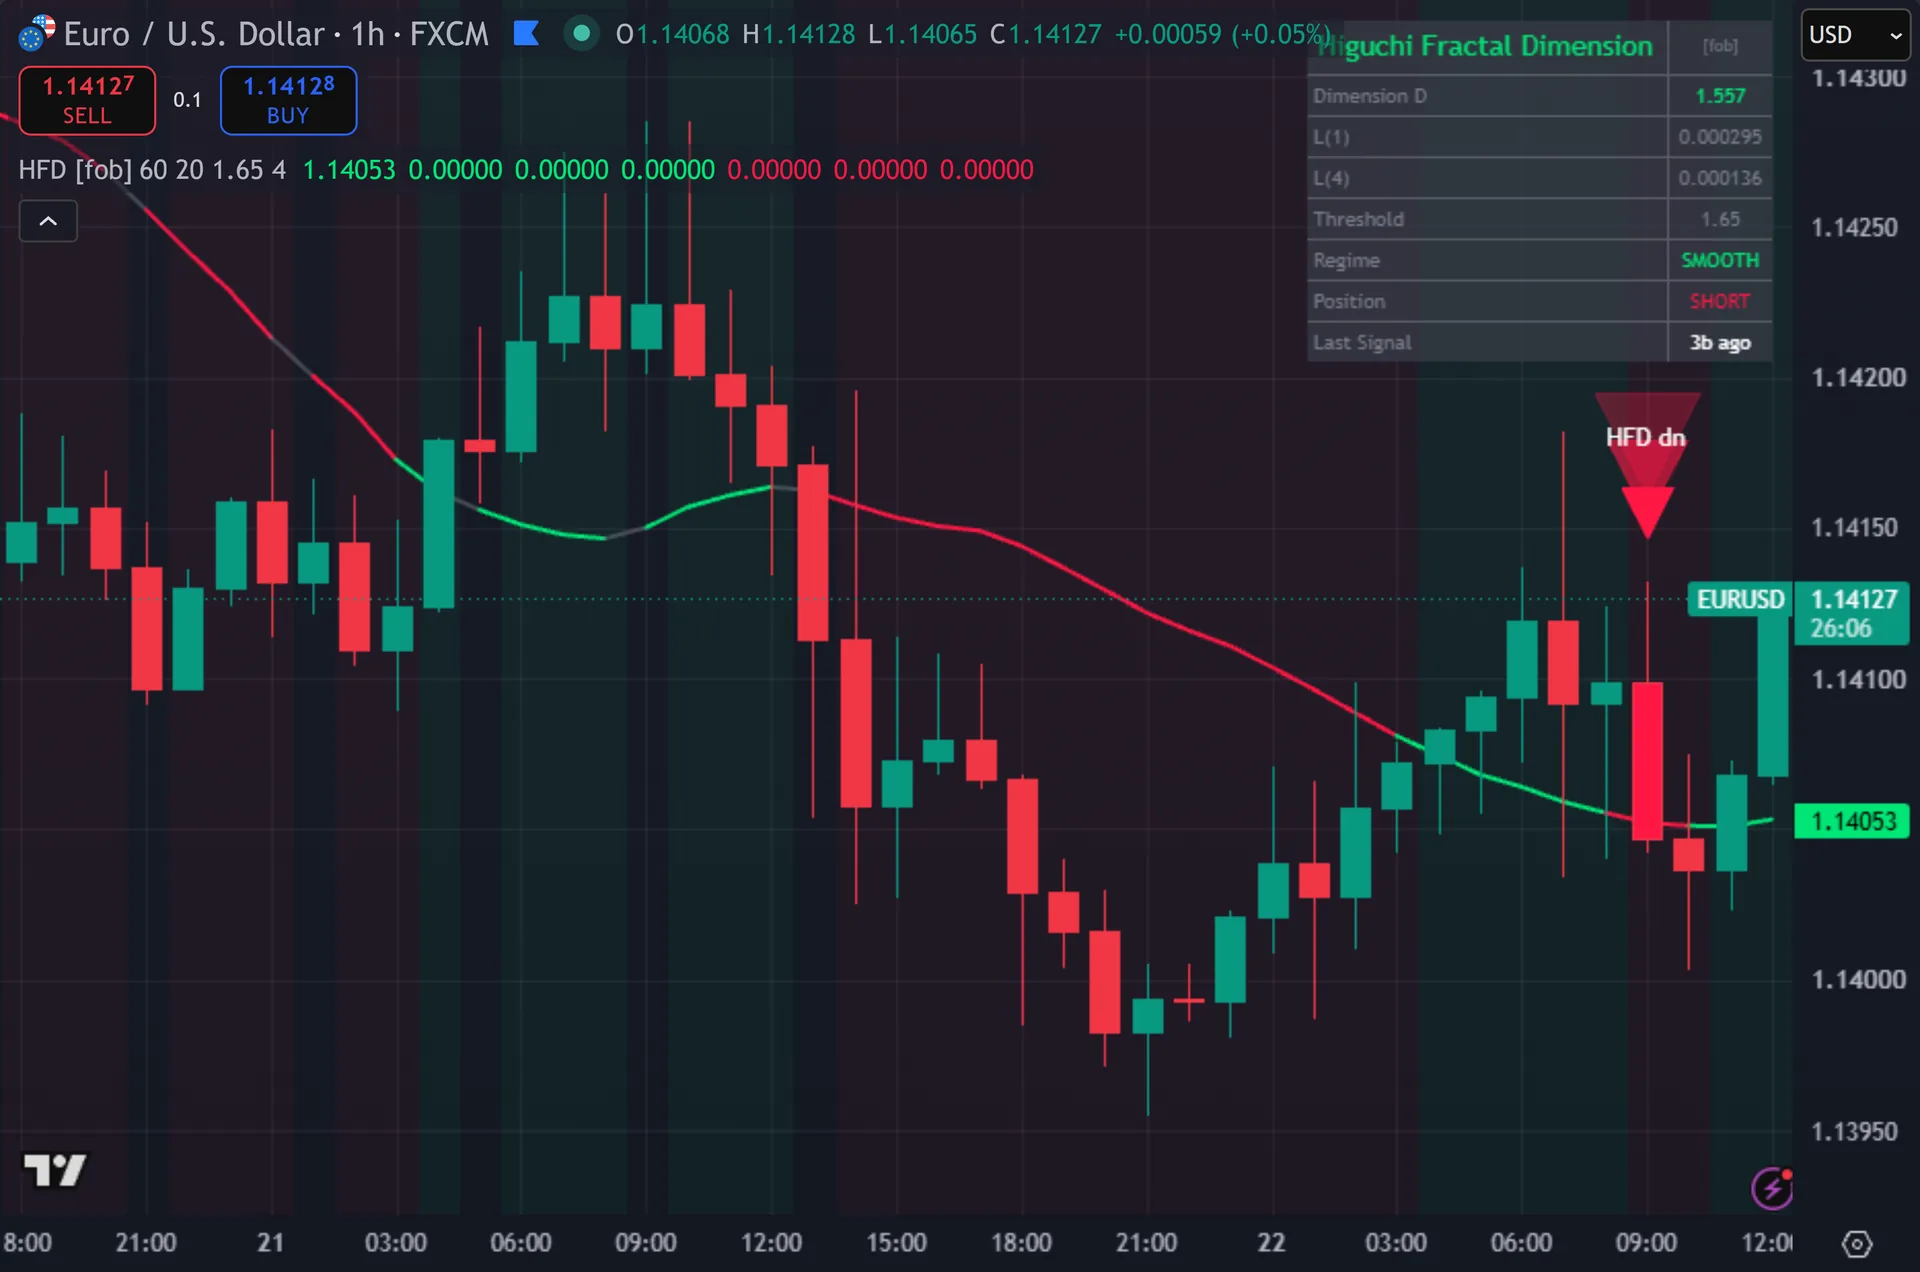Viewport: 1920px width, 1272px height.
Task: Click the EURUSD price line label
Action: [x=1740, y=600]
